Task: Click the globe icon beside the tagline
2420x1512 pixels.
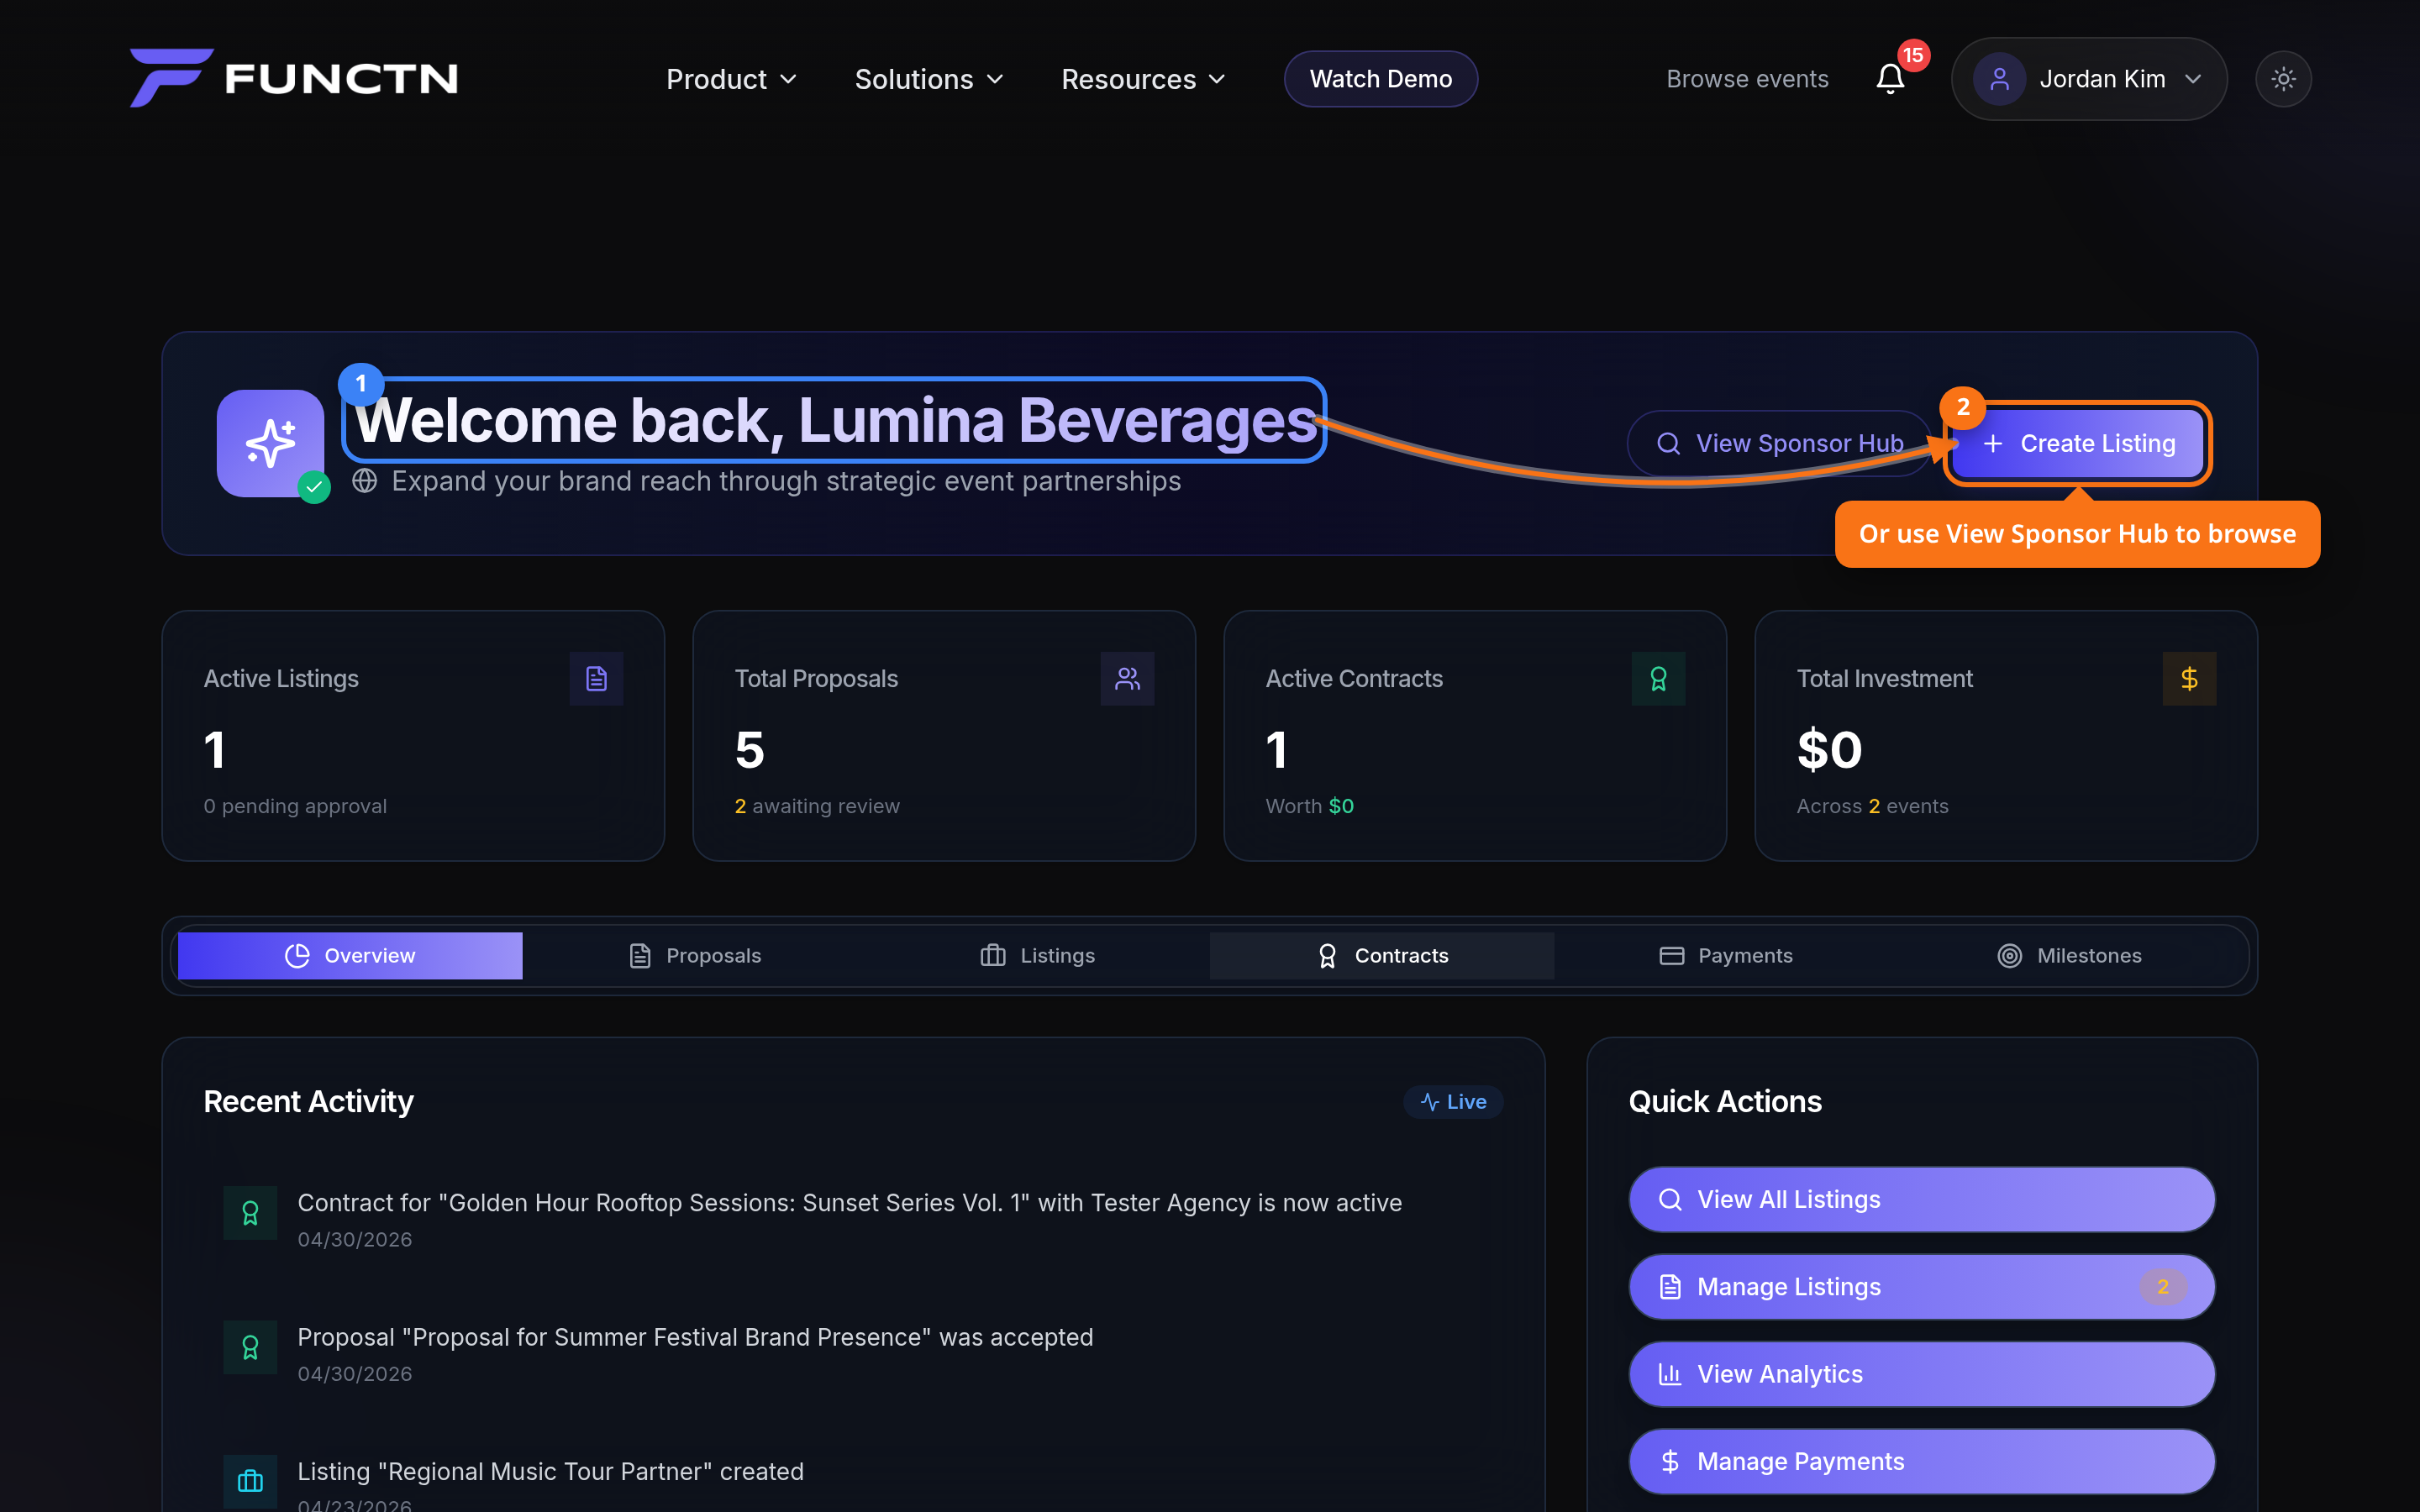Action: point(365,481)
